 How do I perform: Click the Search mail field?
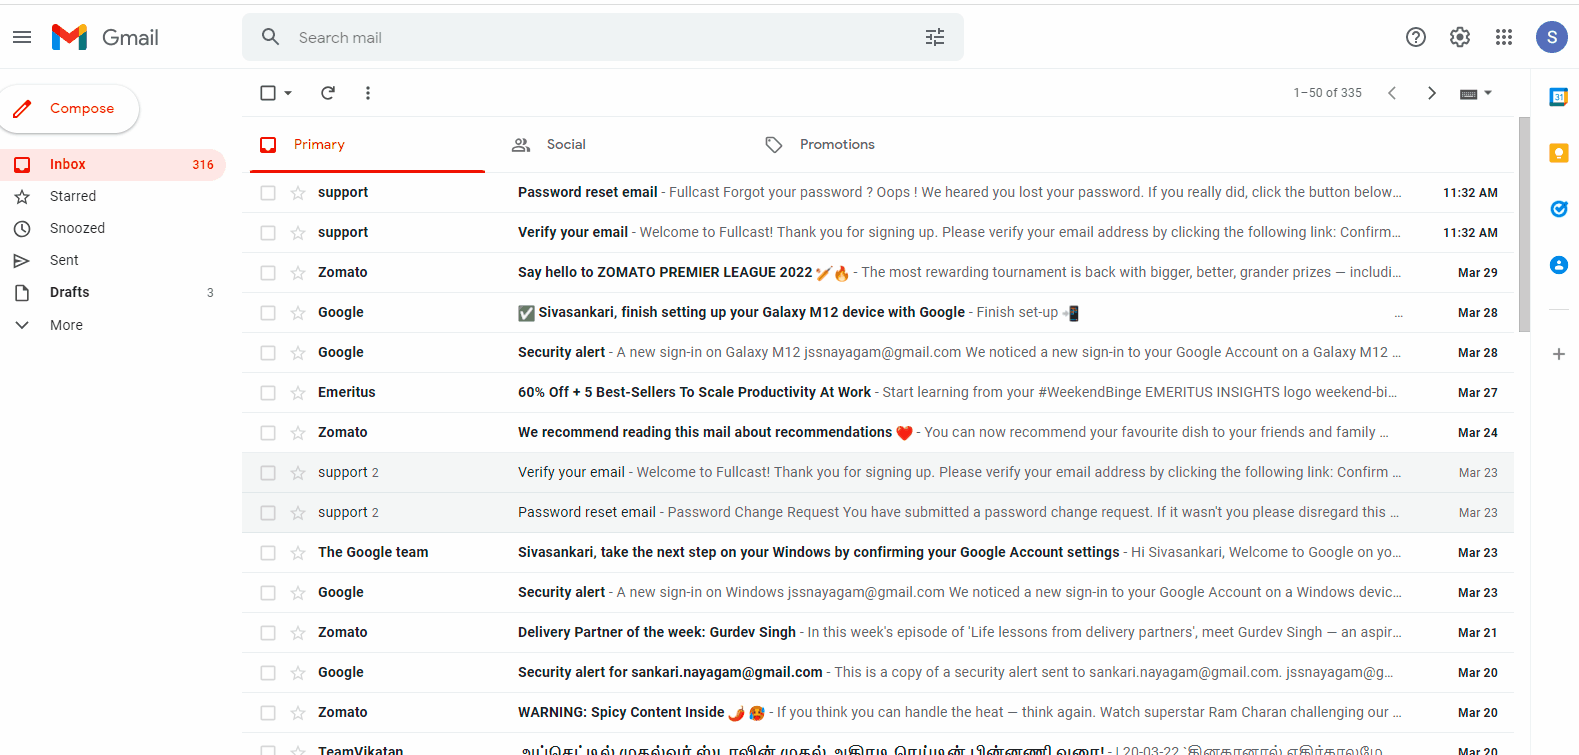tap(603, 37)
